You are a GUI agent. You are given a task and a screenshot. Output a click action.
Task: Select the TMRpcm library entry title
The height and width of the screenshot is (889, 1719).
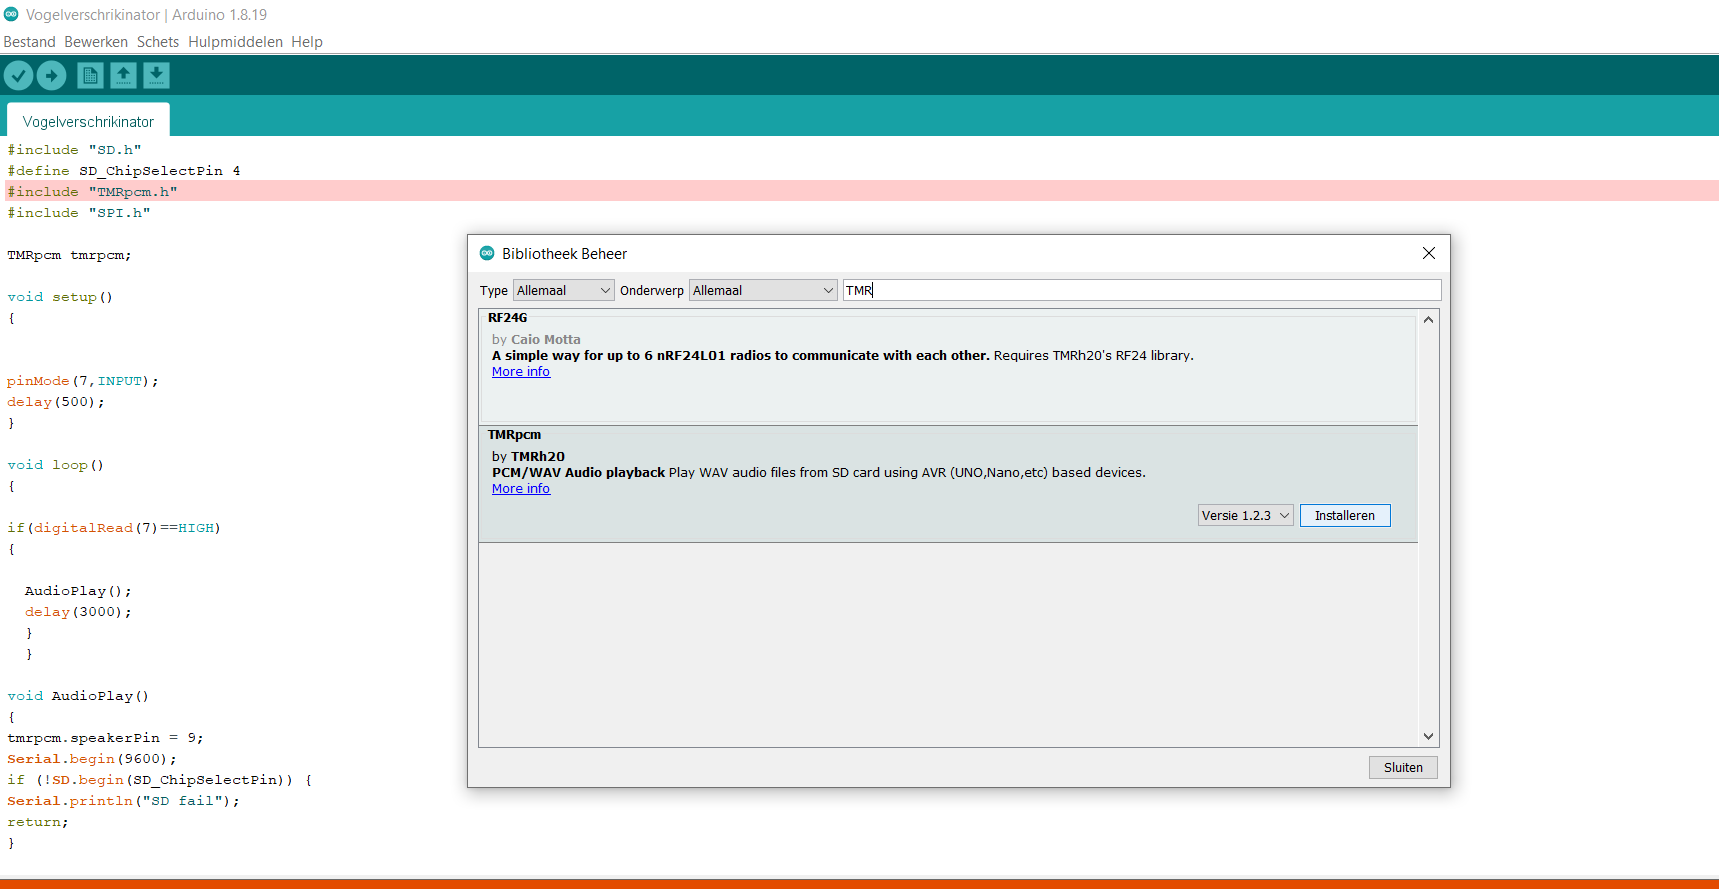click(x=514, y=434)
